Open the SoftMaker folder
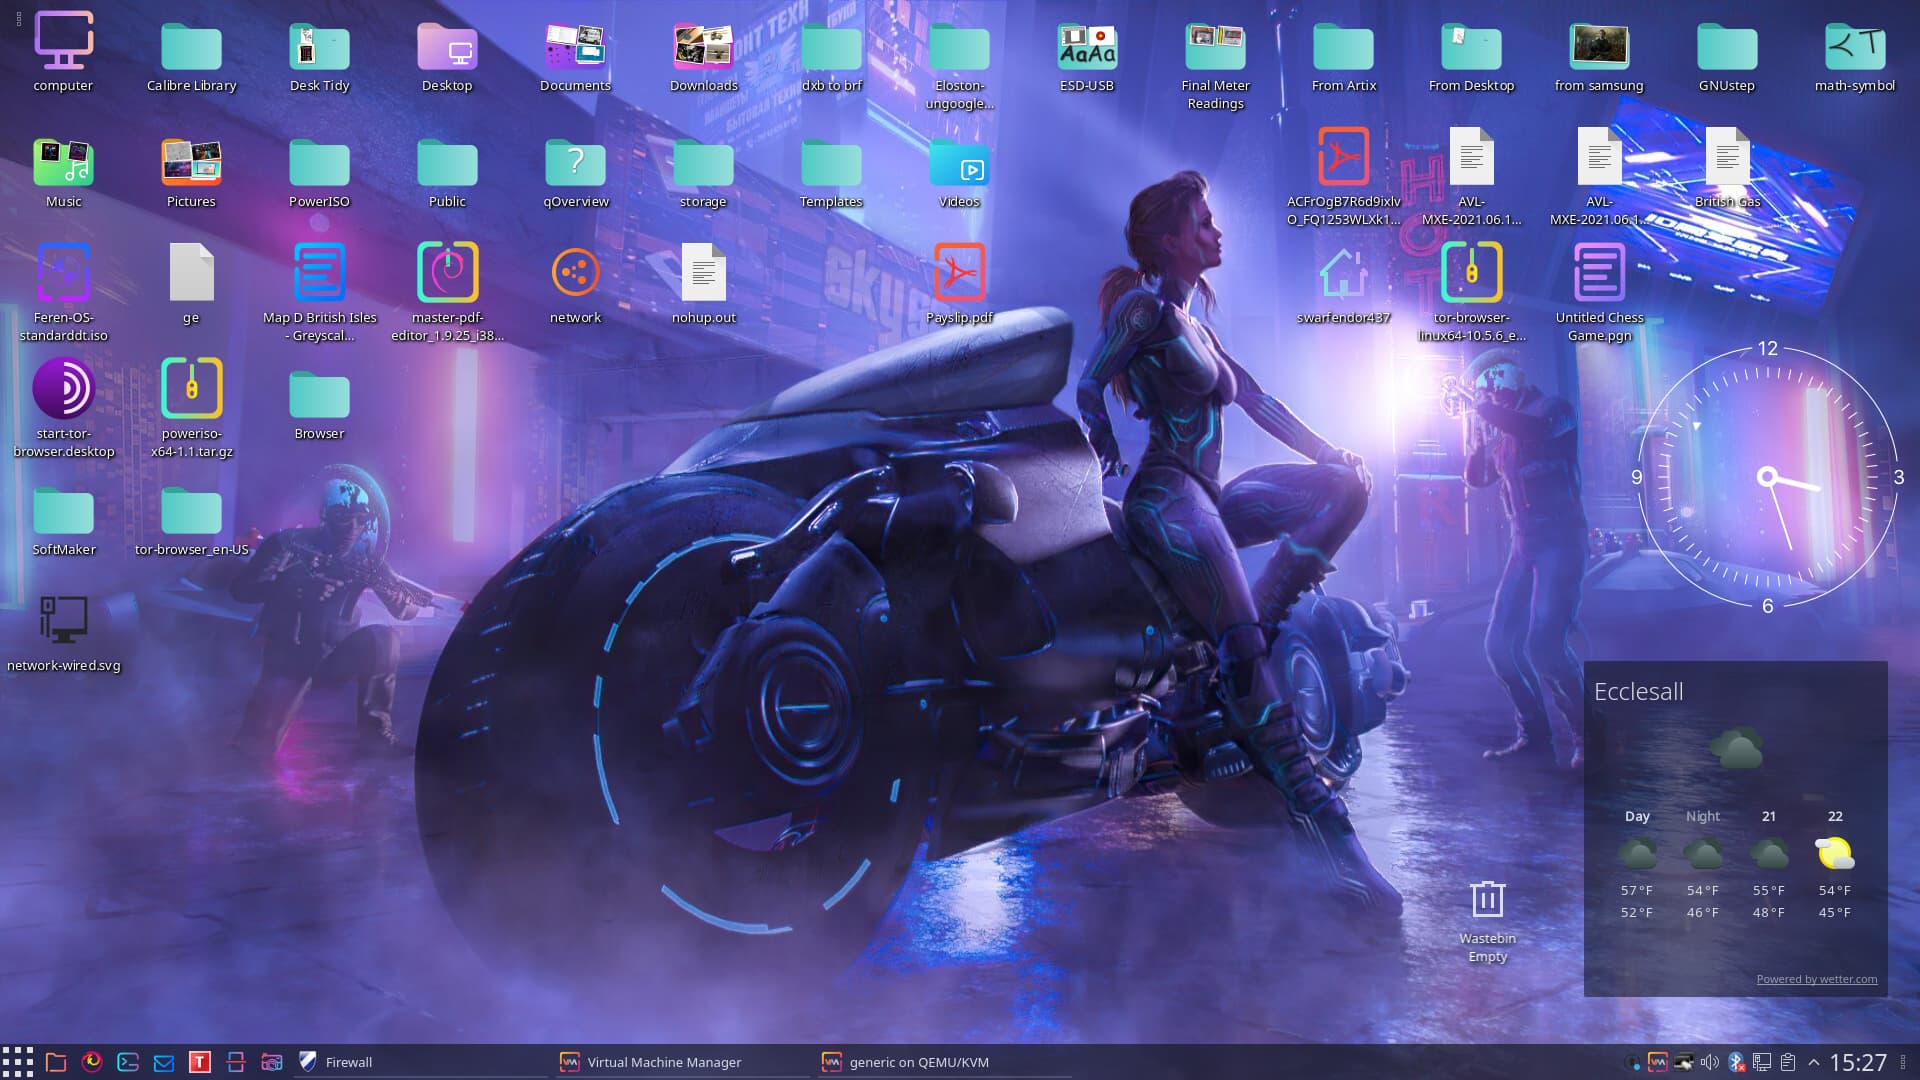The image size is (1920, 1080). coord(64,520)
